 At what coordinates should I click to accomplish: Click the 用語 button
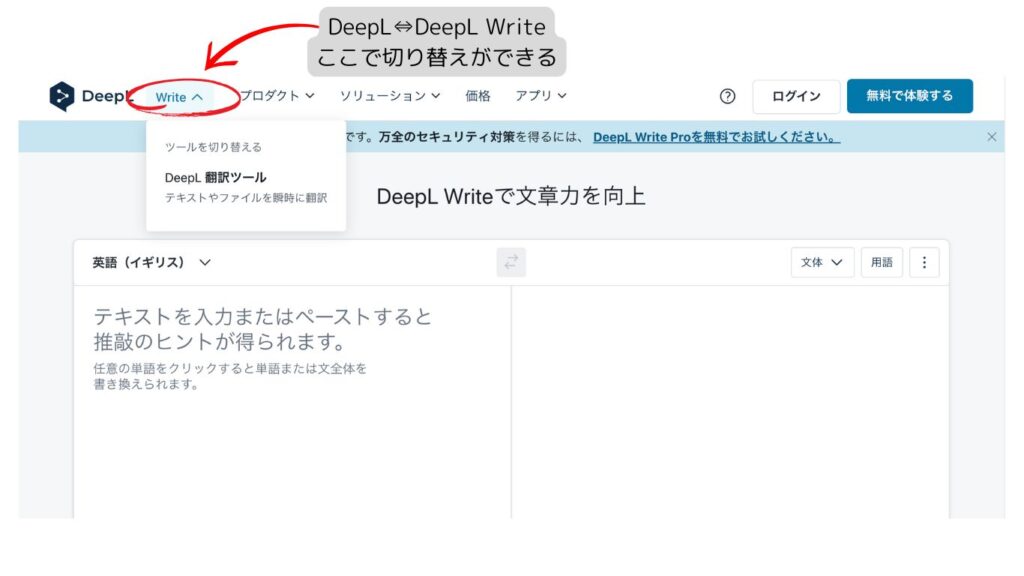(882, 263)
